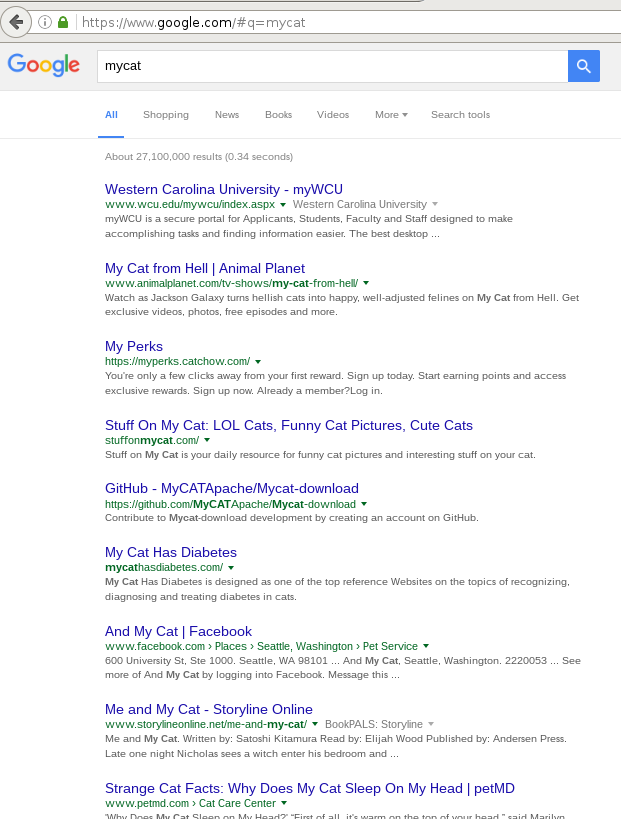Expand arrow next to github.com result URL

pyautogui.click(x=364, y=504)
